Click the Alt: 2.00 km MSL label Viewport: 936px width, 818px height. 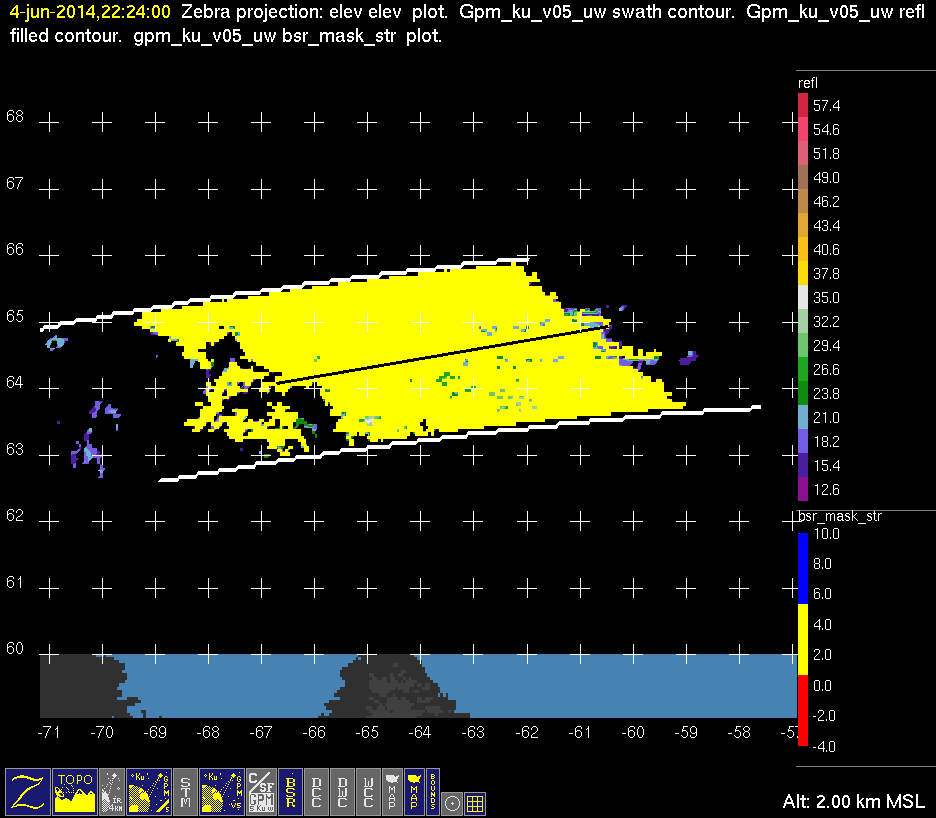coord(854,802)
